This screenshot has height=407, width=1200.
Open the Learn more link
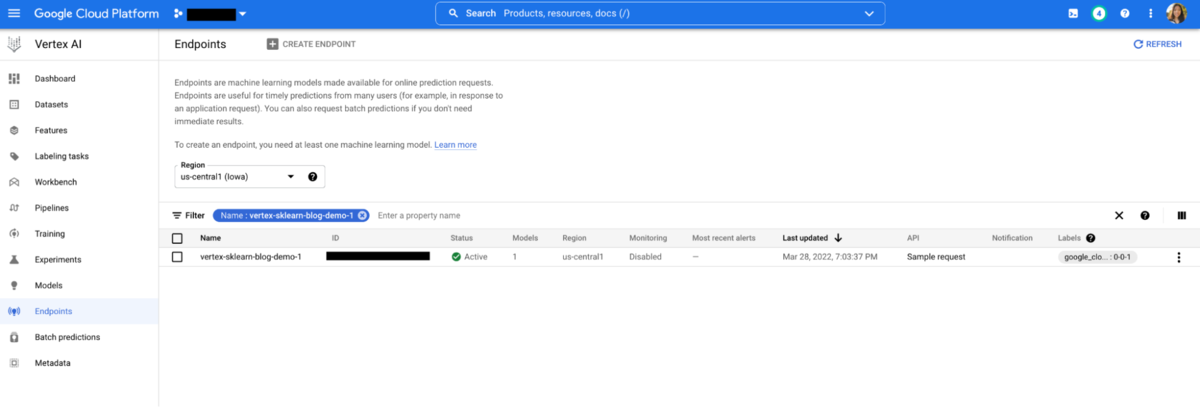[455, 145]
